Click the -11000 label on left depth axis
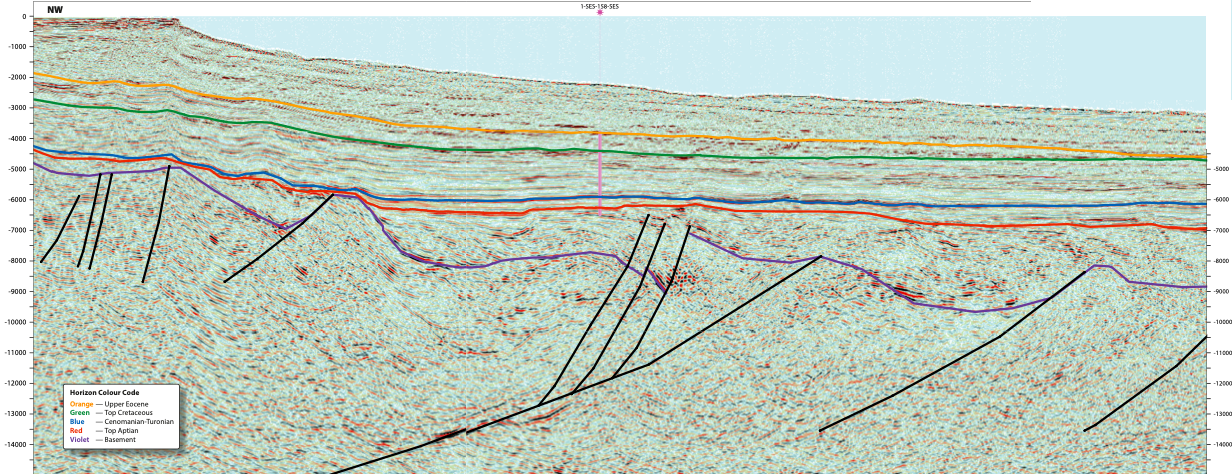The image size is (1232, 474). pos(17,353)
